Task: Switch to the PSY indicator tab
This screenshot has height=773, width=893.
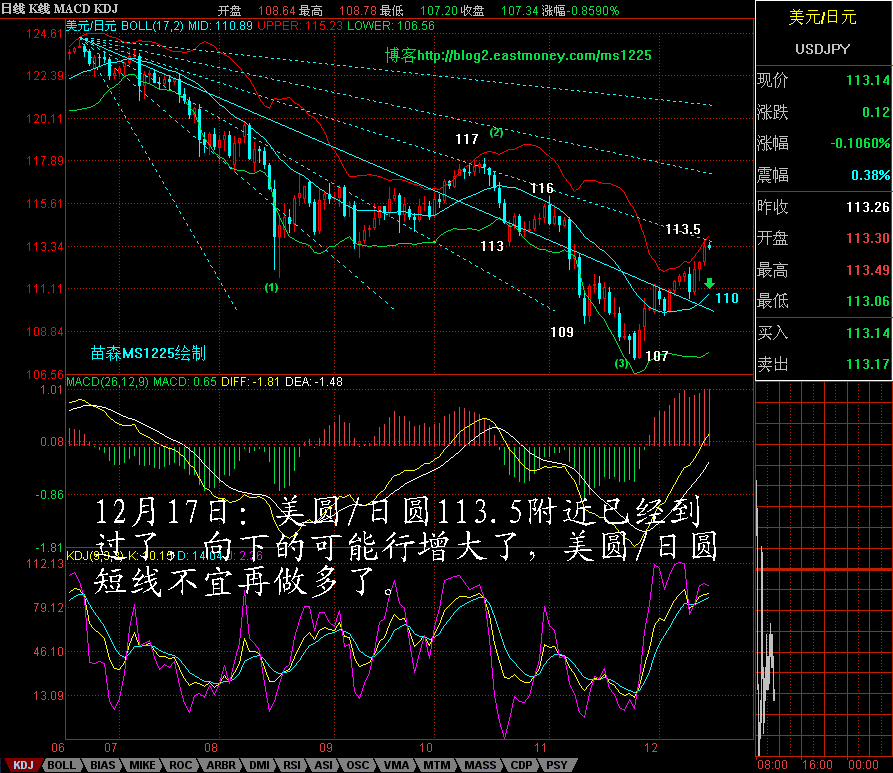Action: point(556,765)
